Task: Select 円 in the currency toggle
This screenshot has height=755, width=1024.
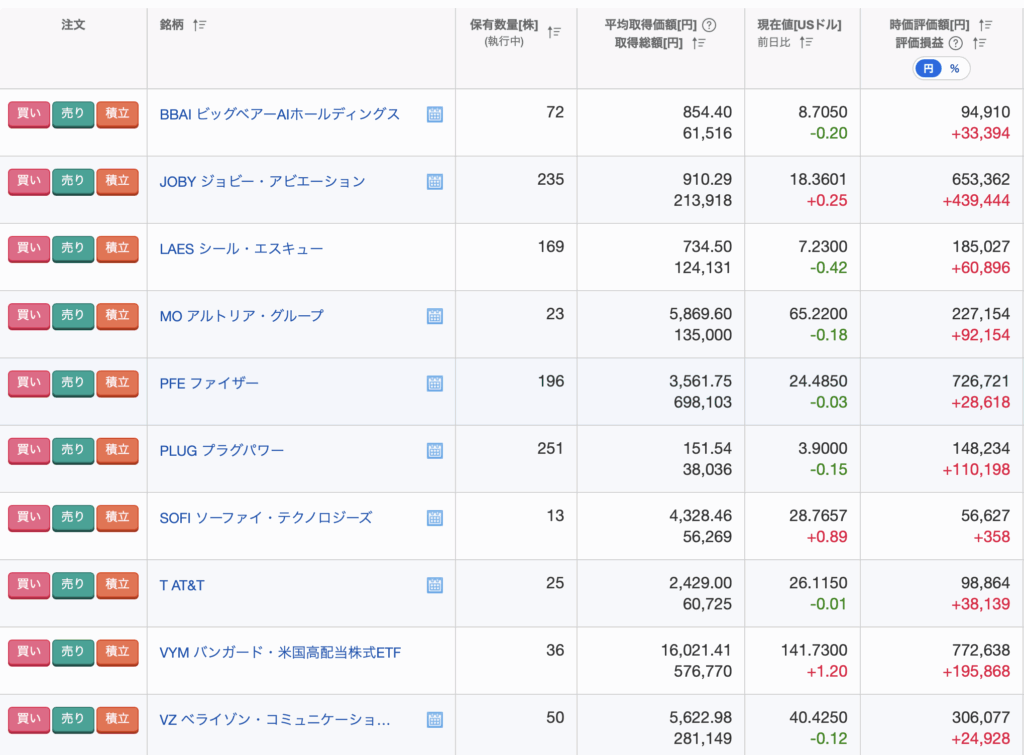Action: click(x=928, y=69)
